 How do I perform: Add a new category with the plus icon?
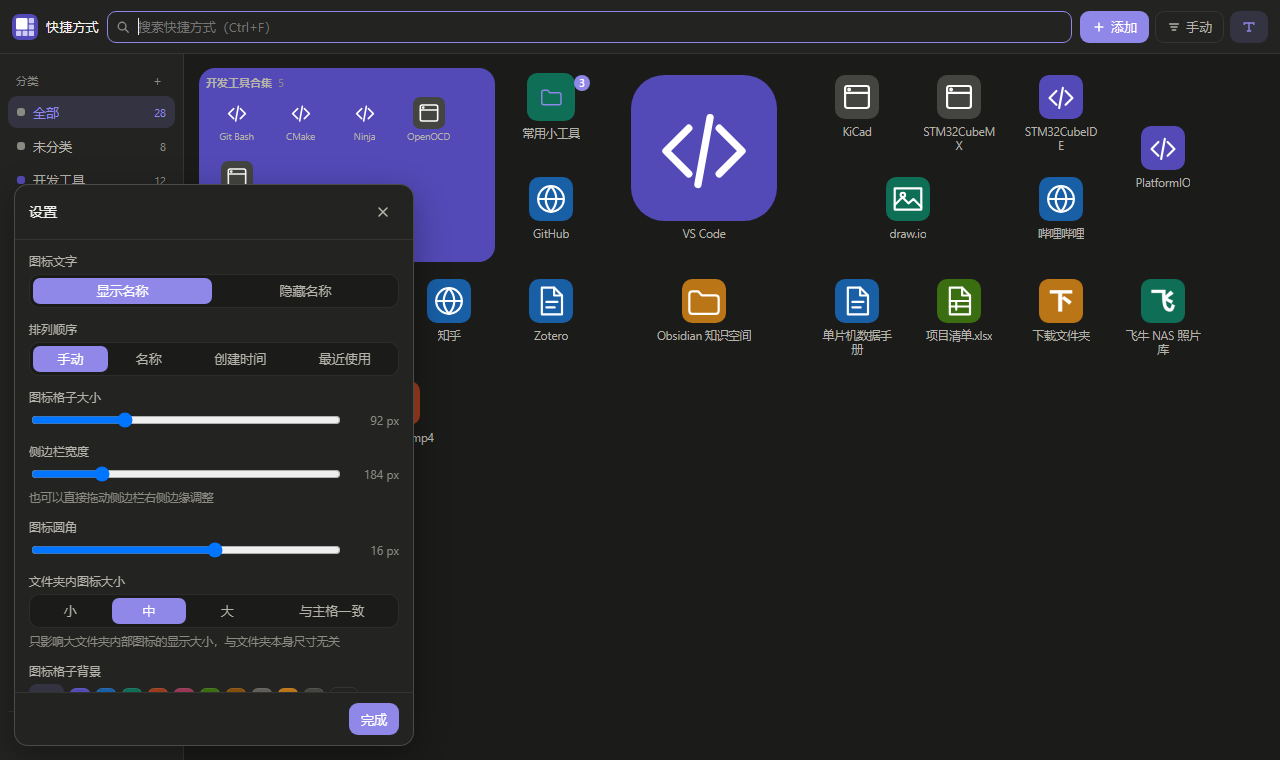tap(157, 81)
